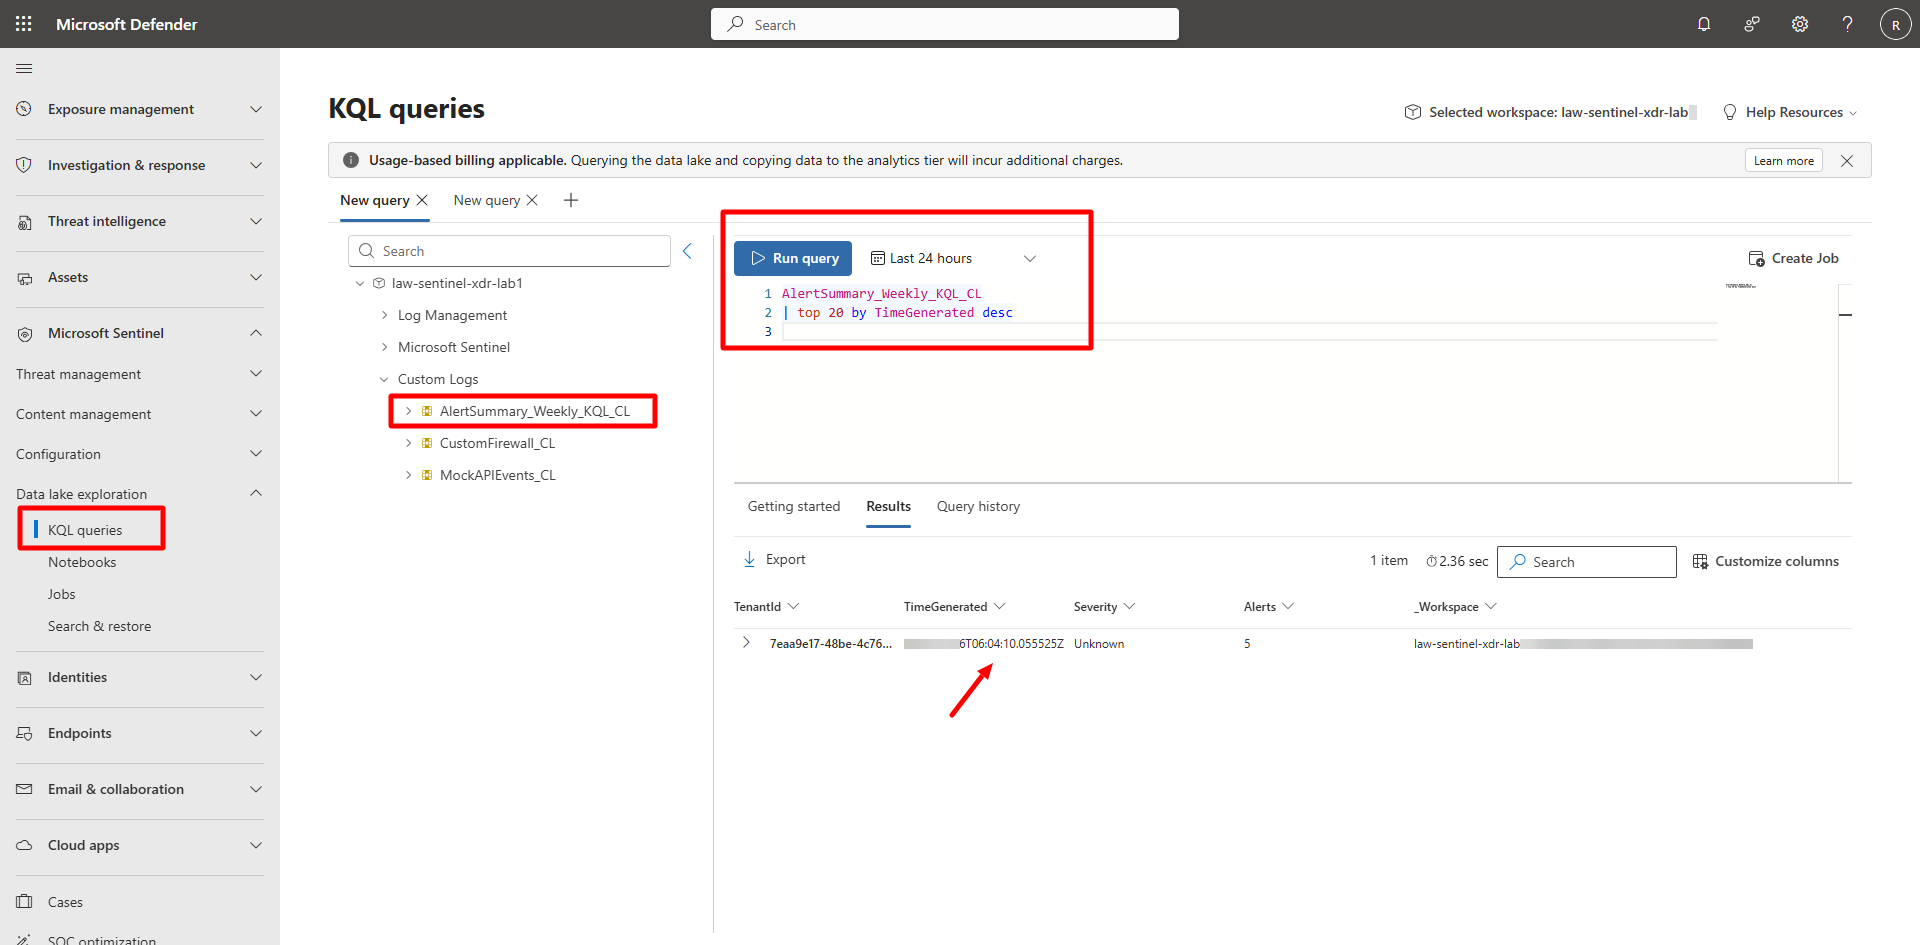Click the Severity value Unknown cell
Viewport: 1920px width, 945px height.
point(1099,644)
